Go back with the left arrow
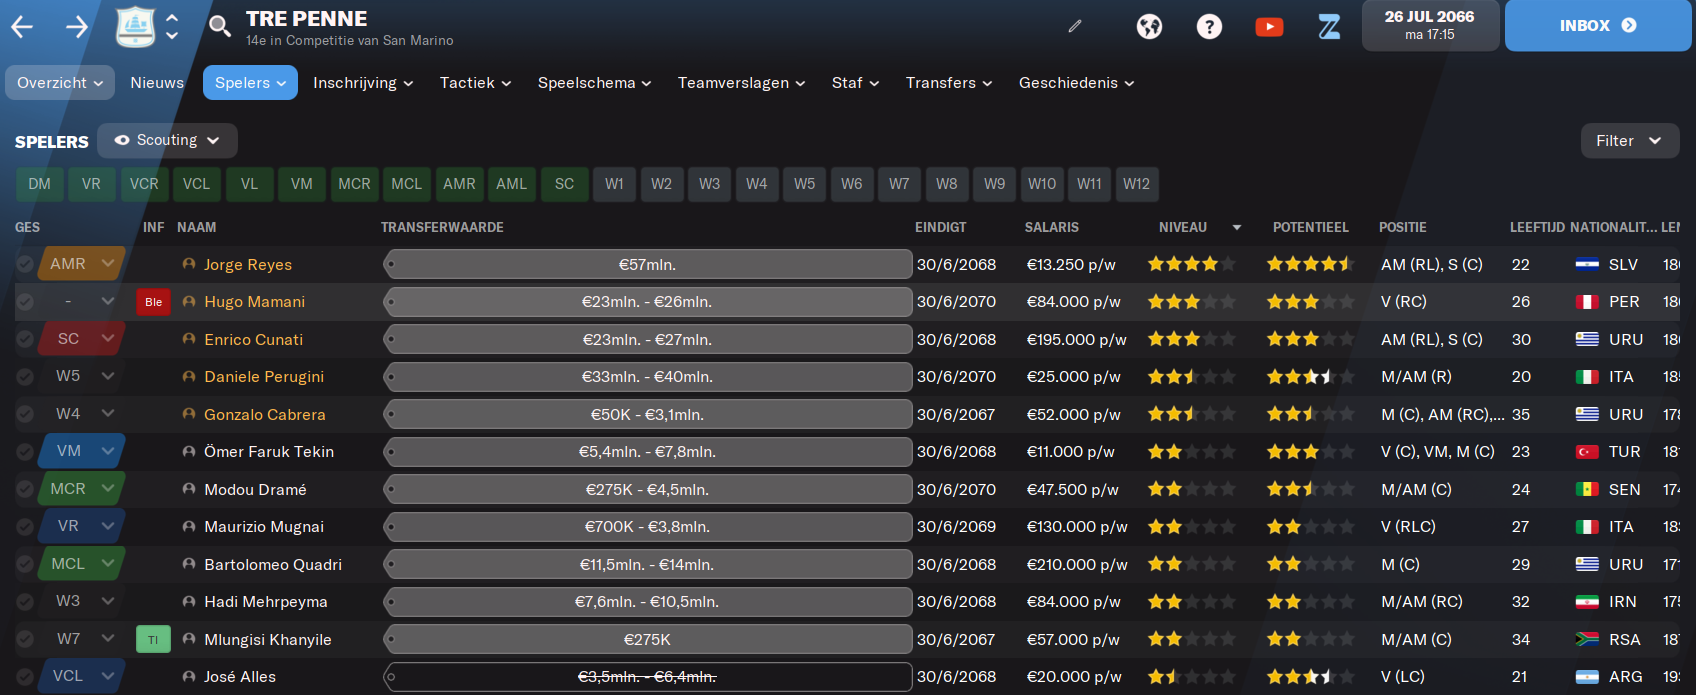The width and height of the screenshot is (1696, 695). tap(22, 27)
